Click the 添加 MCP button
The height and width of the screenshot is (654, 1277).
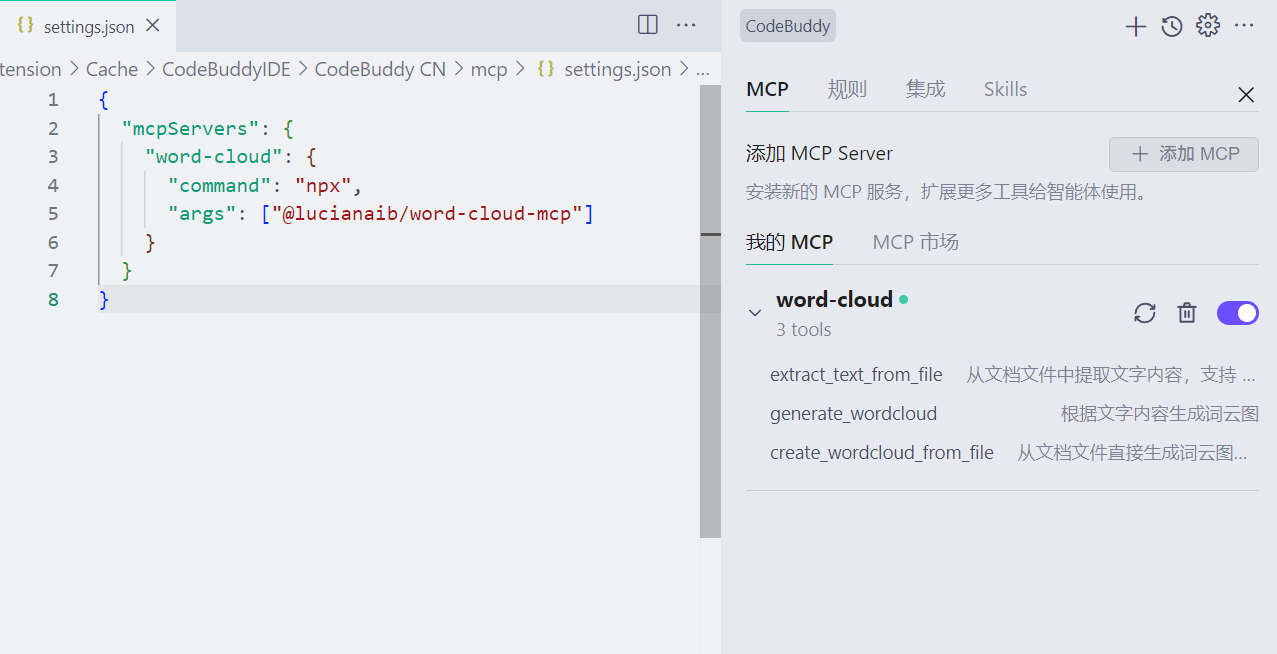pos(1183,153)
